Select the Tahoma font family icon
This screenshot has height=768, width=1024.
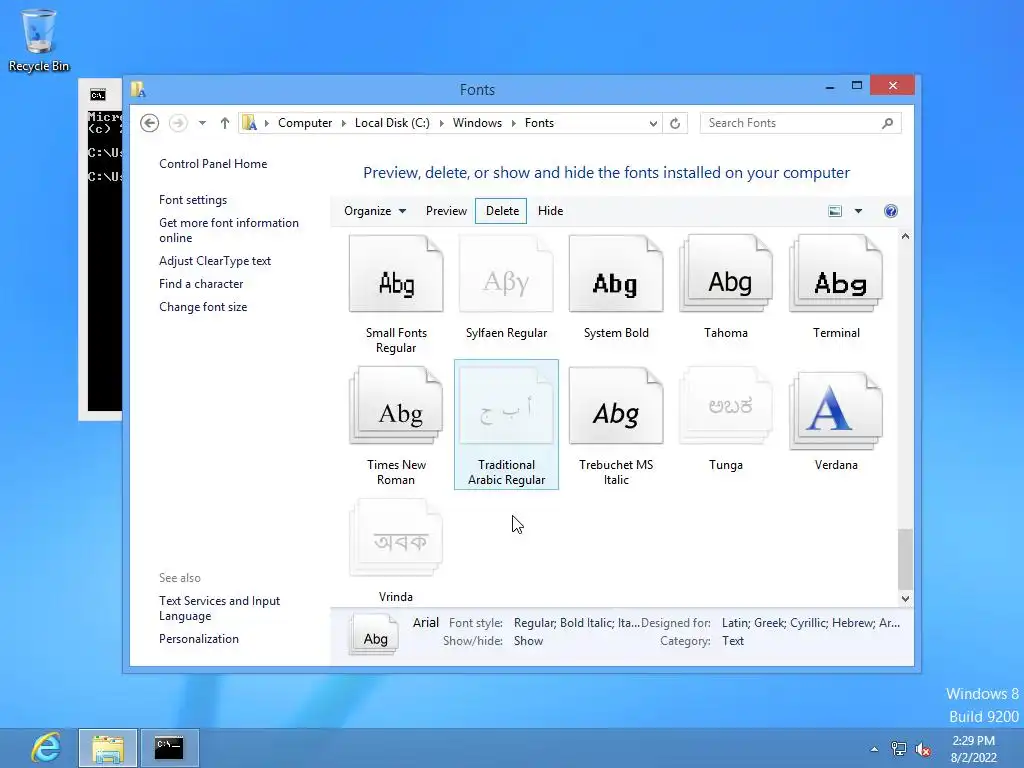tap(726, 274)
